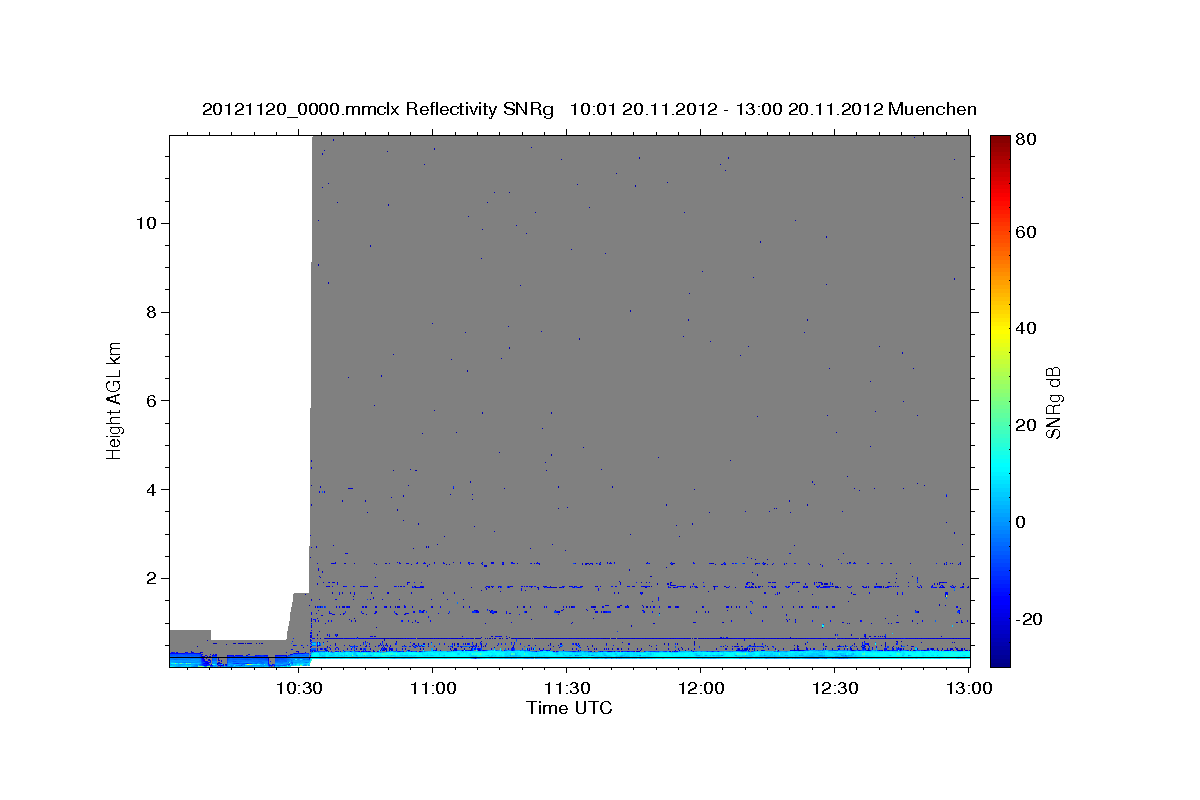Click the 12:30 time tick label
The width and height of the screenshot is (1200, 800).
point(836,688)
